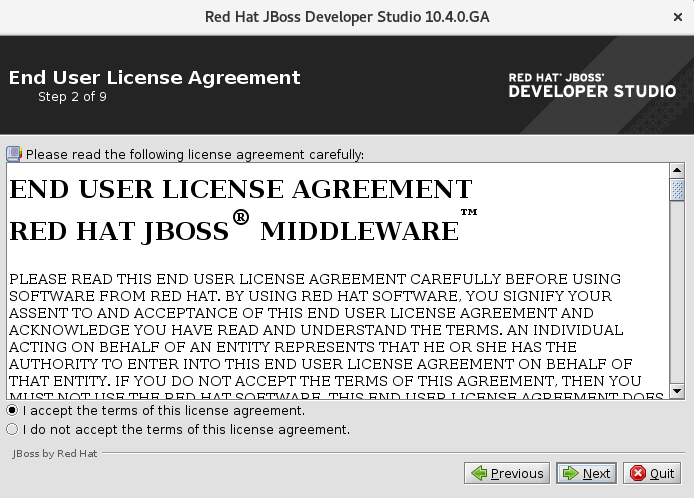Click 'Please read the following license agreement carefully' text
The height and width of the screenshot is (498, 694).
tap(195, 154)
